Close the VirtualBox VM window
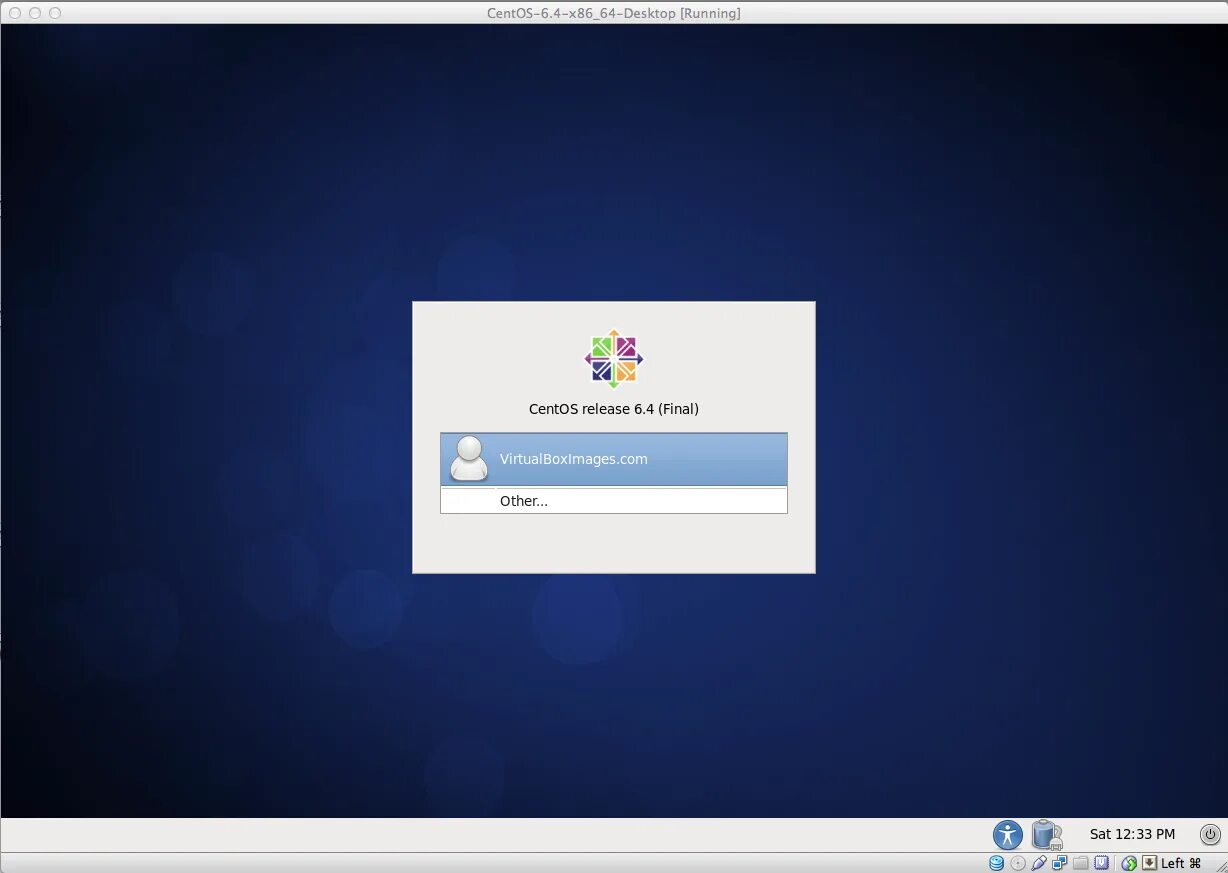1228x873 pixels. click(x=15, y=13)
